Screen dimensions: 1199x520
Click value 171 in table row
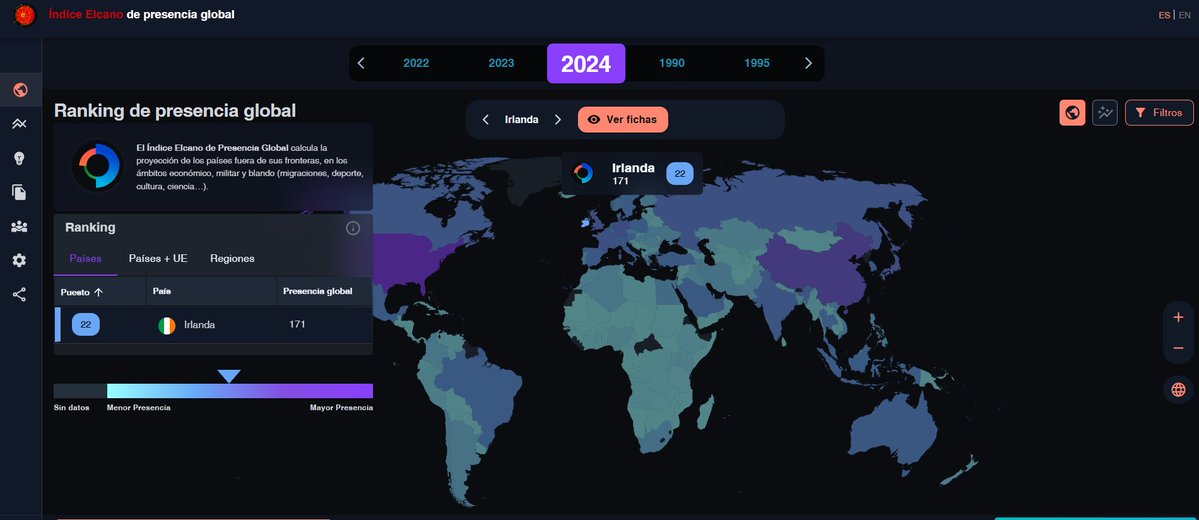297,325
